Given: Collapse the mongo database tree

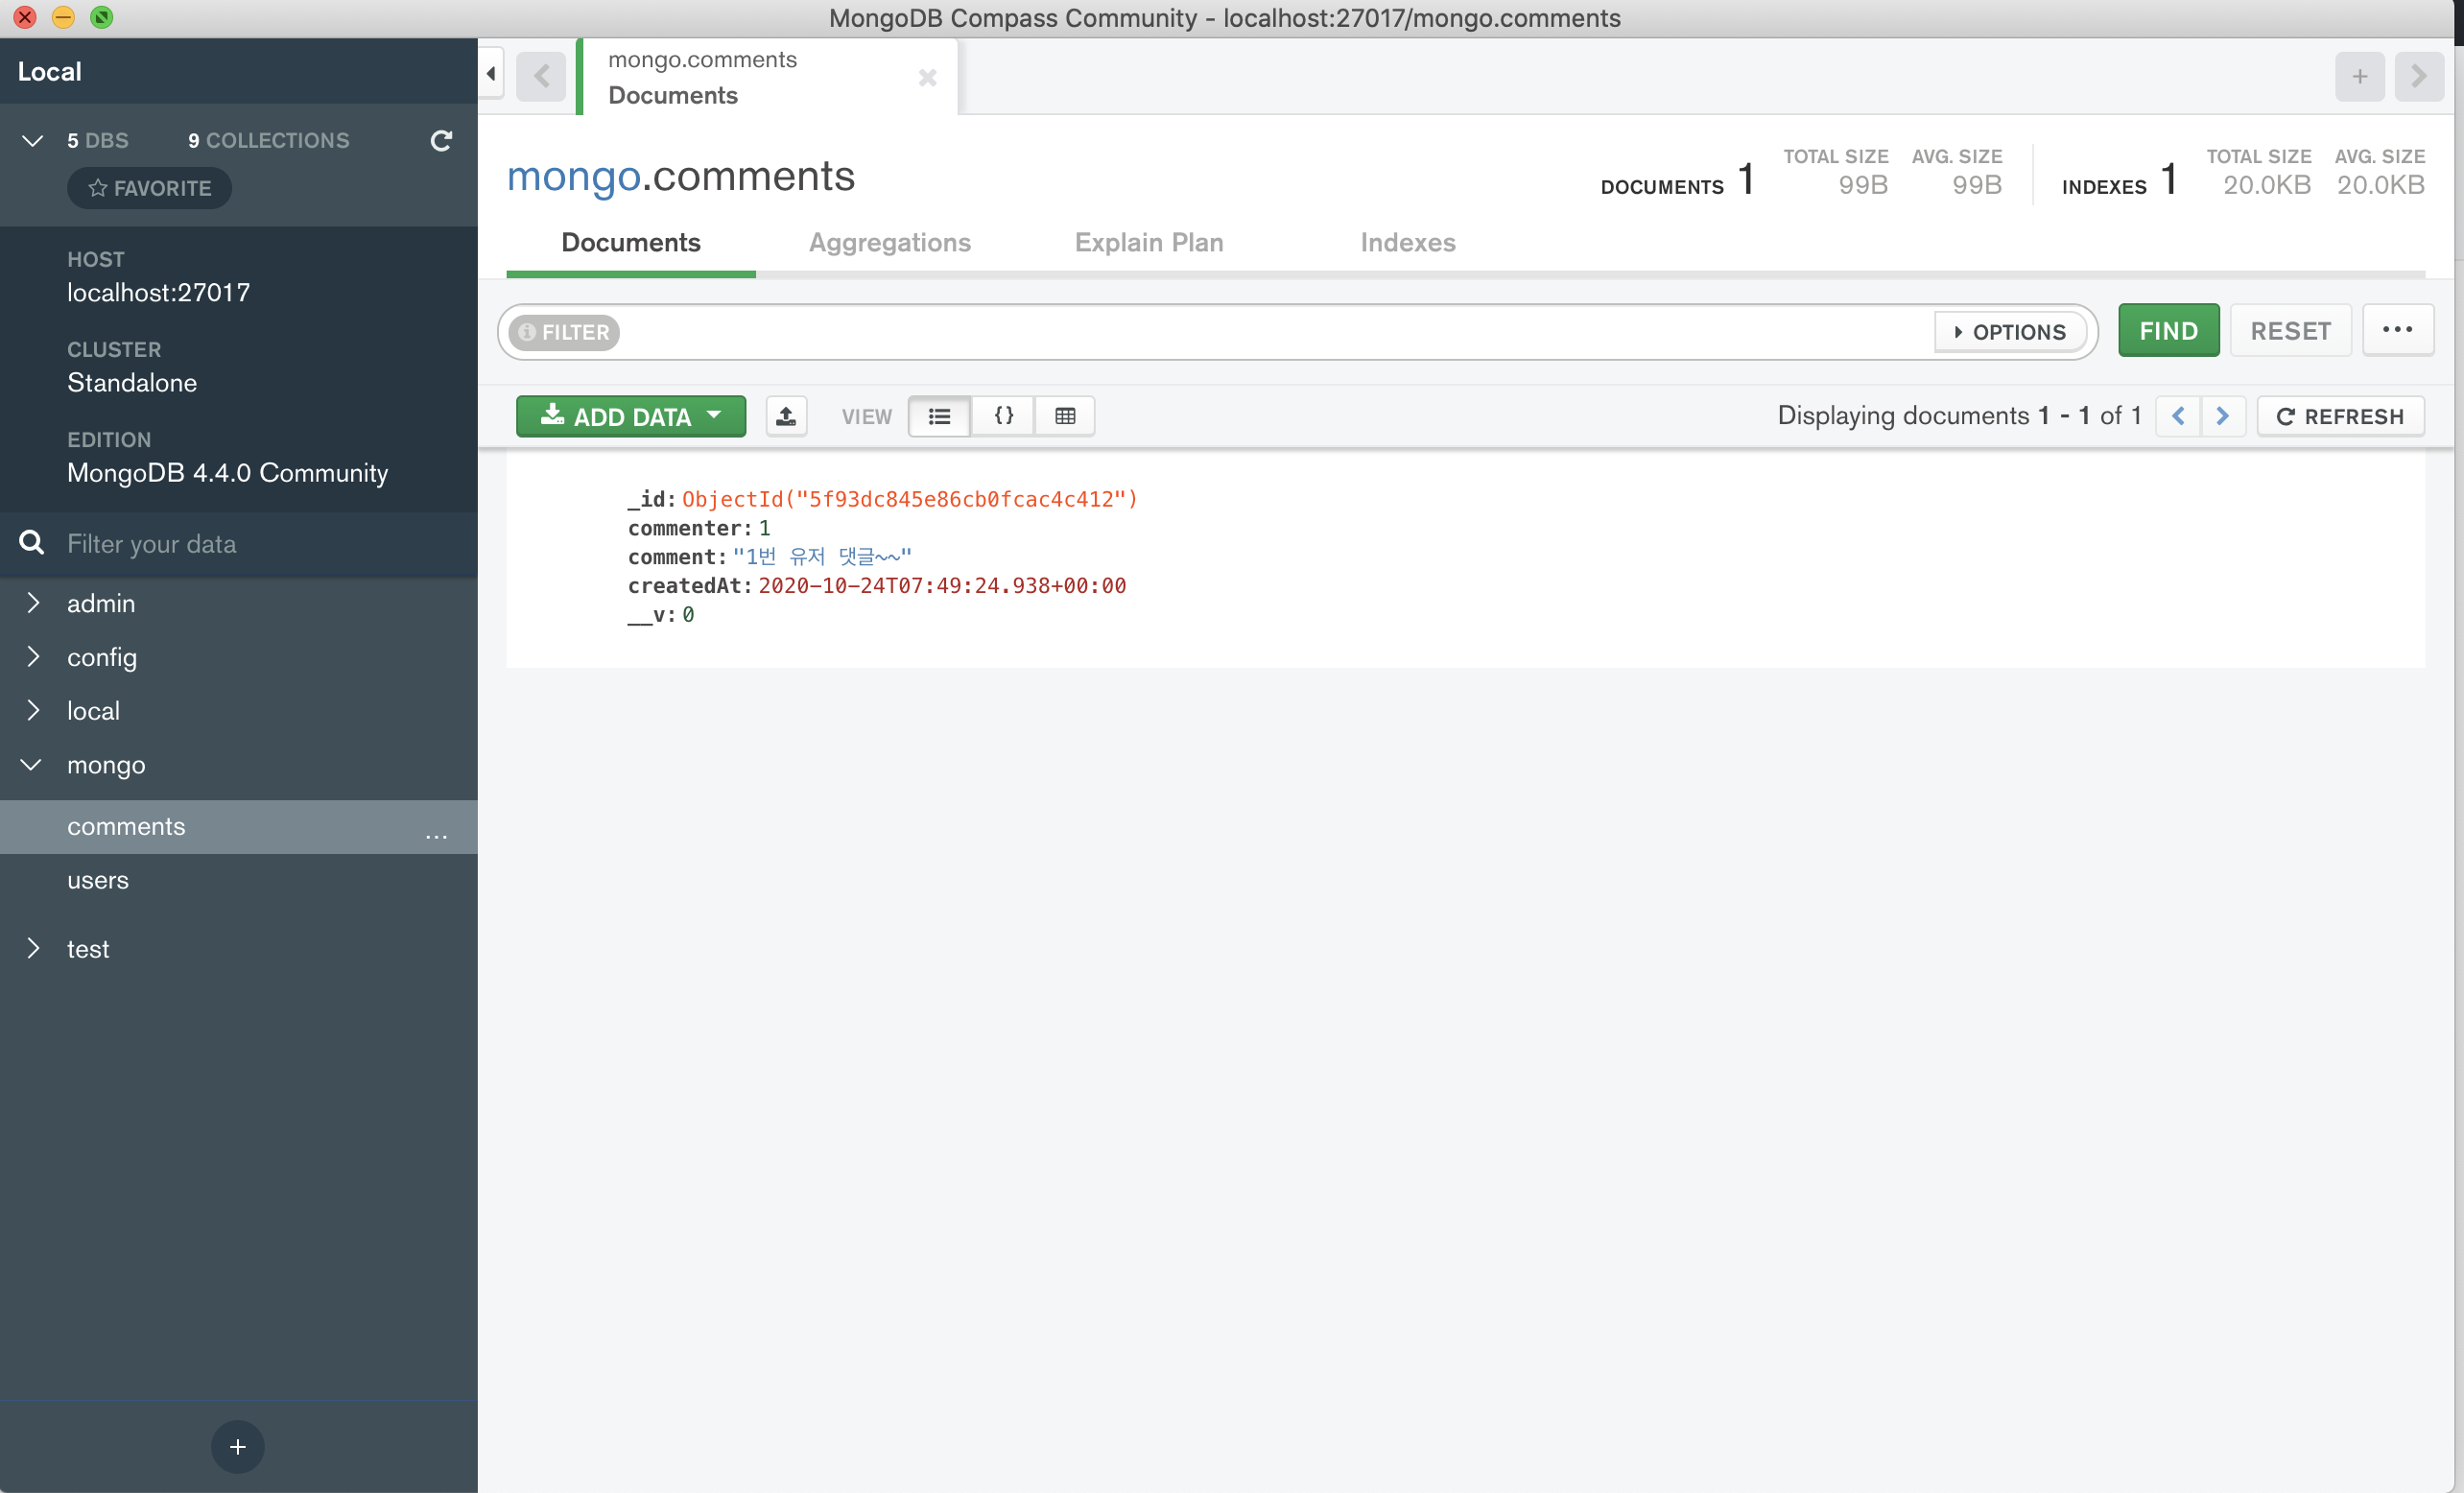Looking at the screenshot, I should click(x=32, y=765).
